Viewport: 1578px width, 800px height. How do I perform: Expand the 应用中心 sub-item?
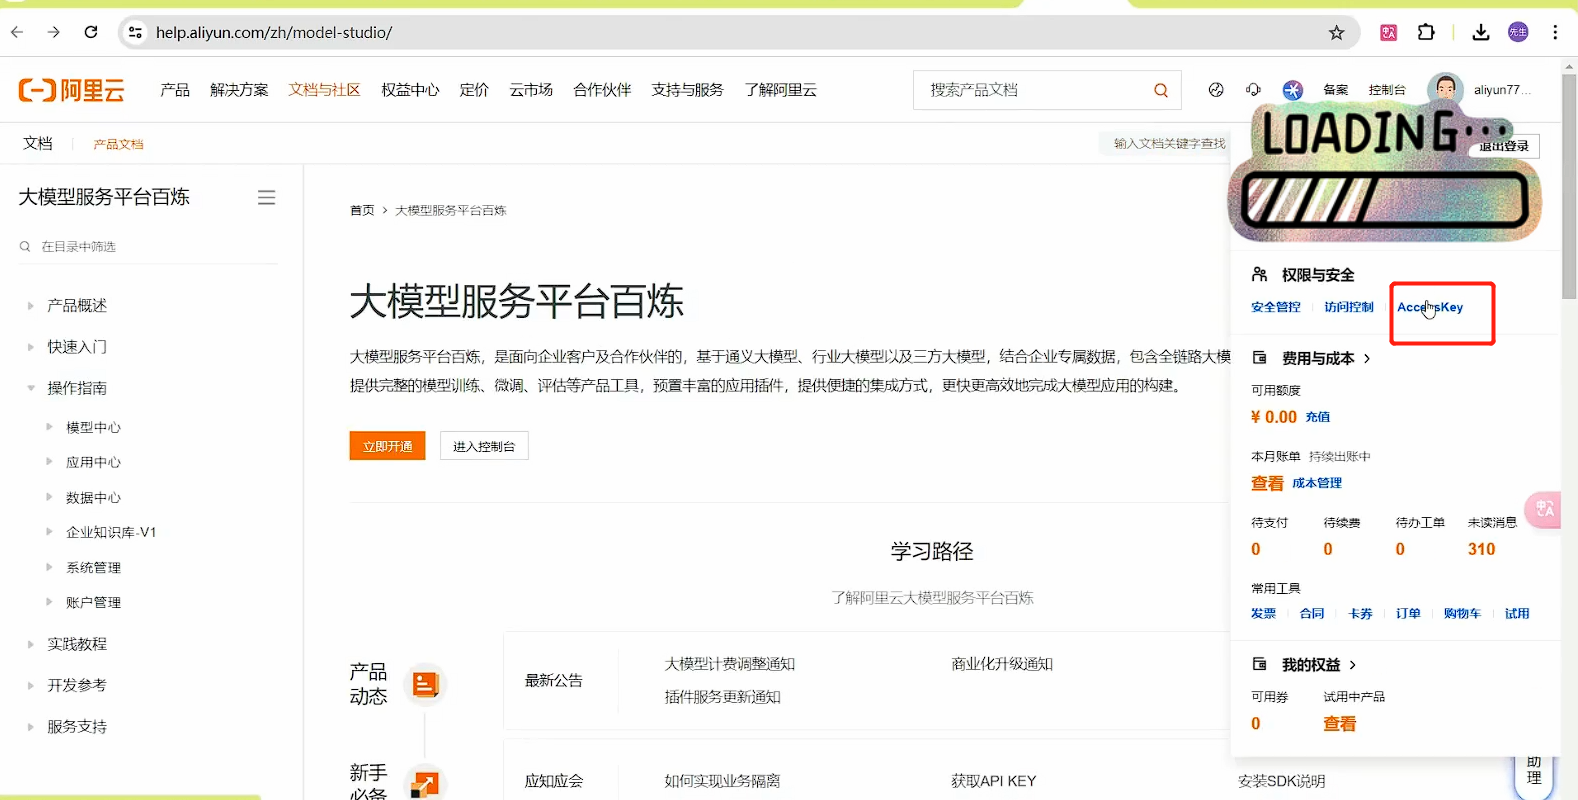(x=49, y=462)
